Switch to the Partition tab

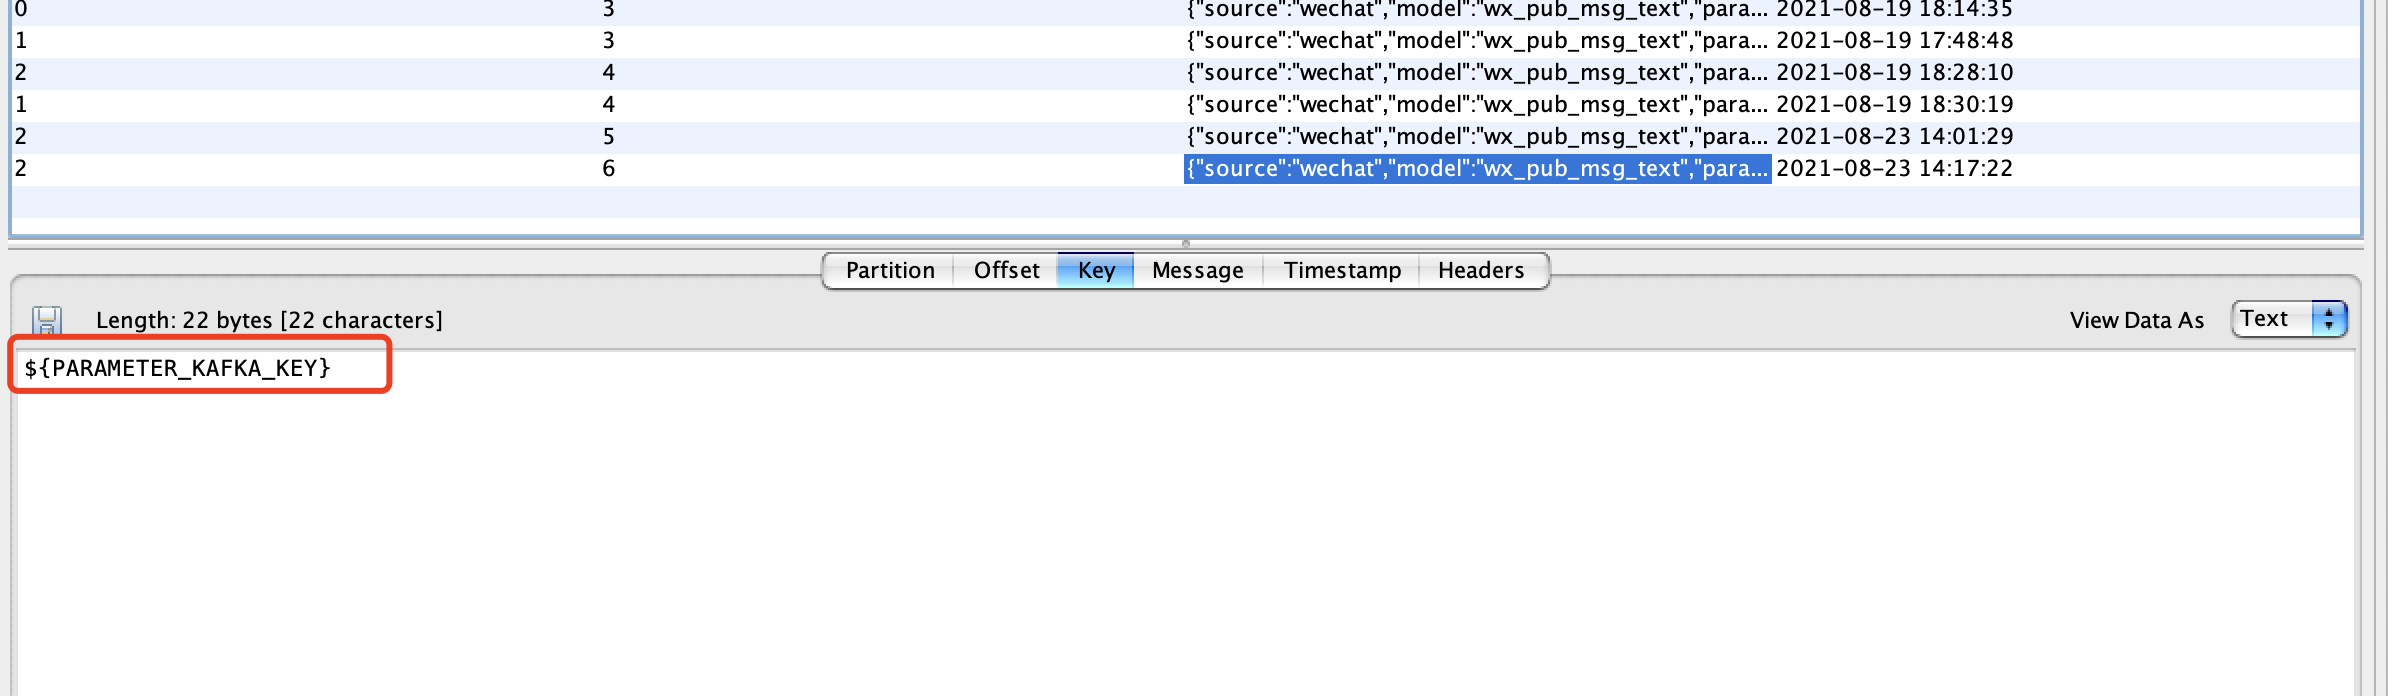click(x=889, y=270)
